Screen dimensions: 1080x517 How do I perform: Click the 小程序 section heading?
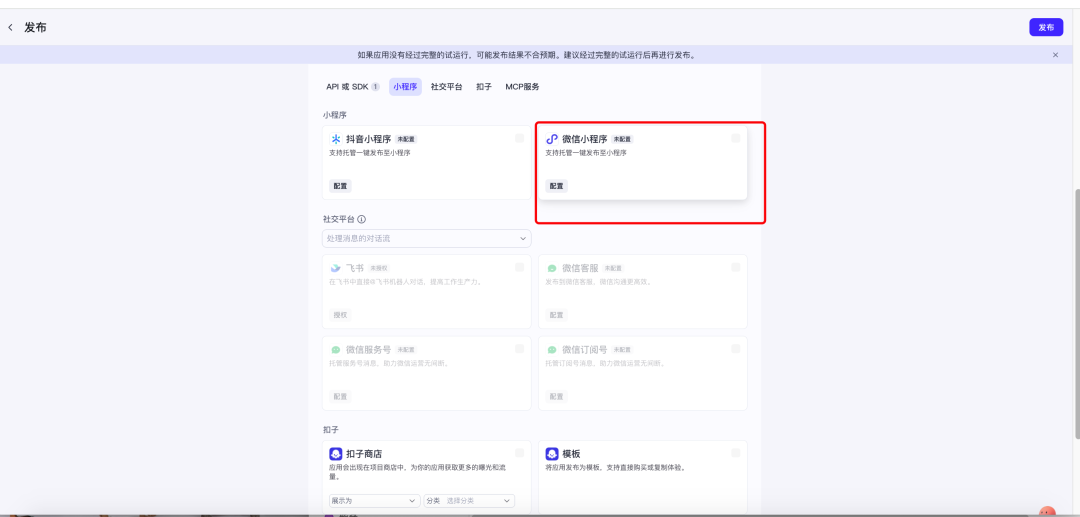(334, 114)
